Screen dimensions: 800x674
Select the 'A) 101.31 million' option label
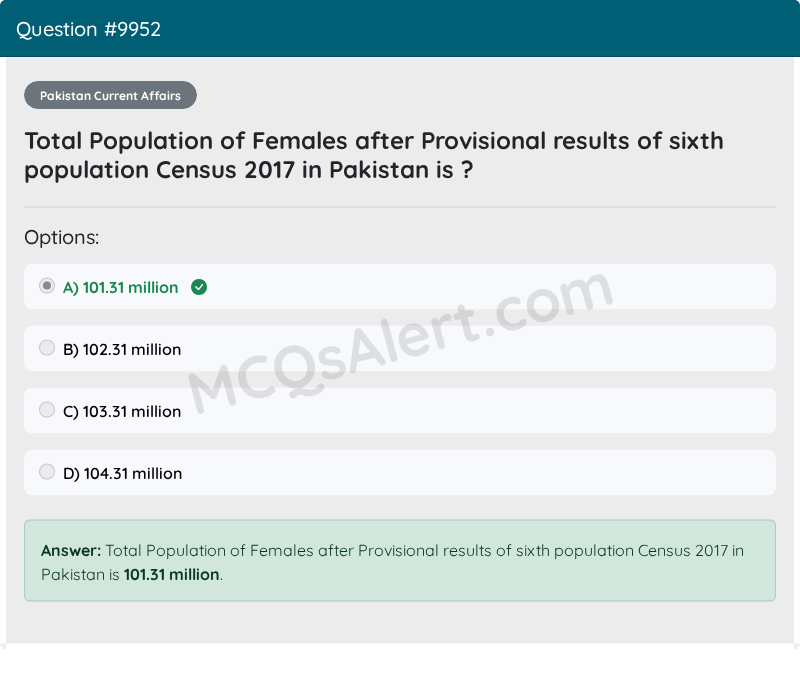pyautogui.click(x=120, y=288)
